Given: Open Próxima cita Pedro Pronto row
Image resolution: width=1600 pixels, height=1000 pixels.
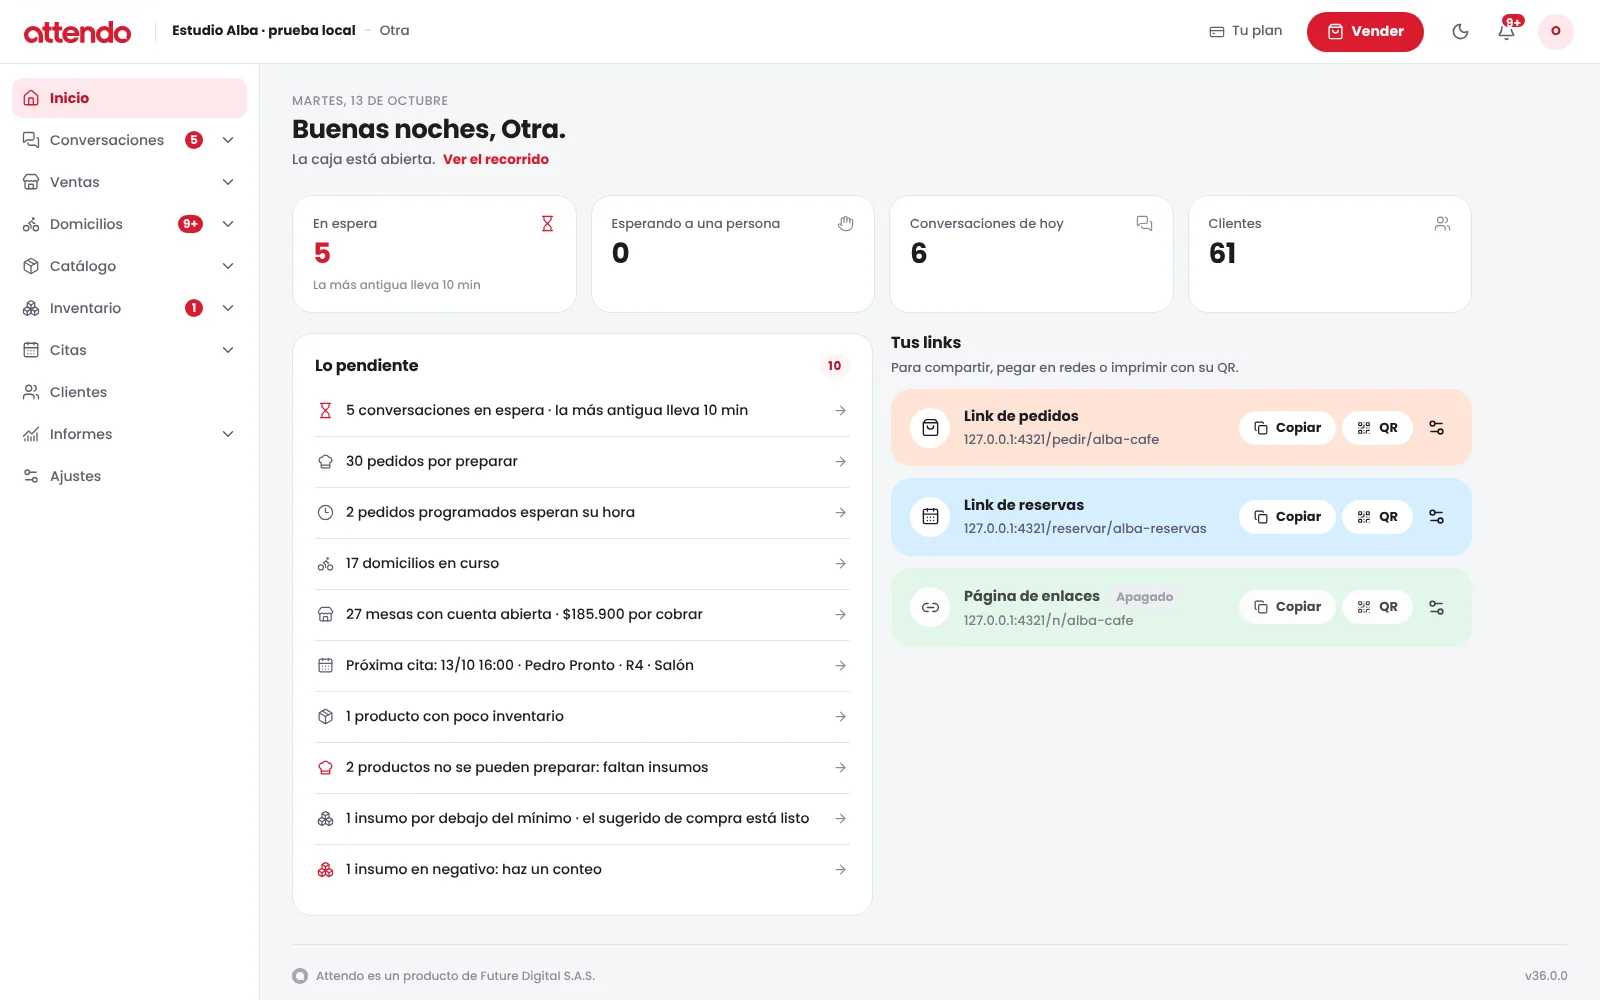Looking at the screenshot, I should pyautogui.click(x=582, y=666).
